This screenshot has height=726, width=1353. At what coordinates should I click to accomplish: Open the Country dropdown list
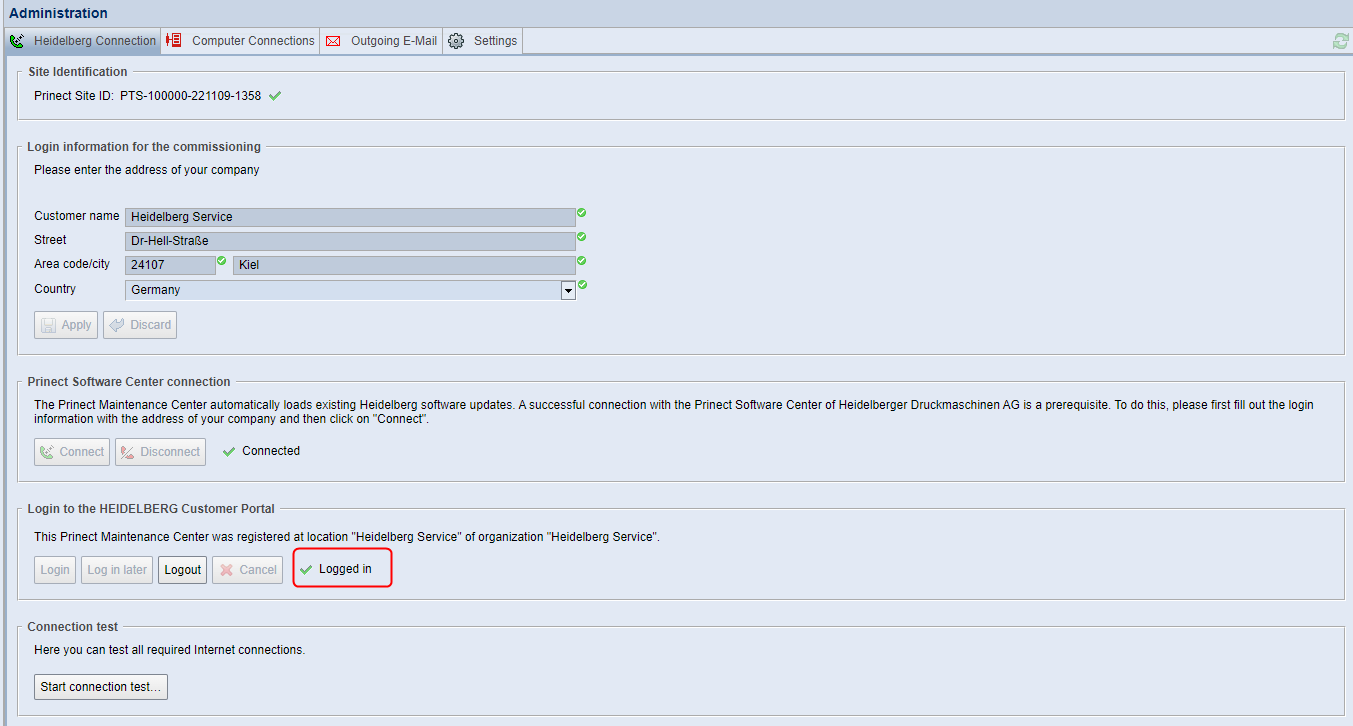coord(568,289)
